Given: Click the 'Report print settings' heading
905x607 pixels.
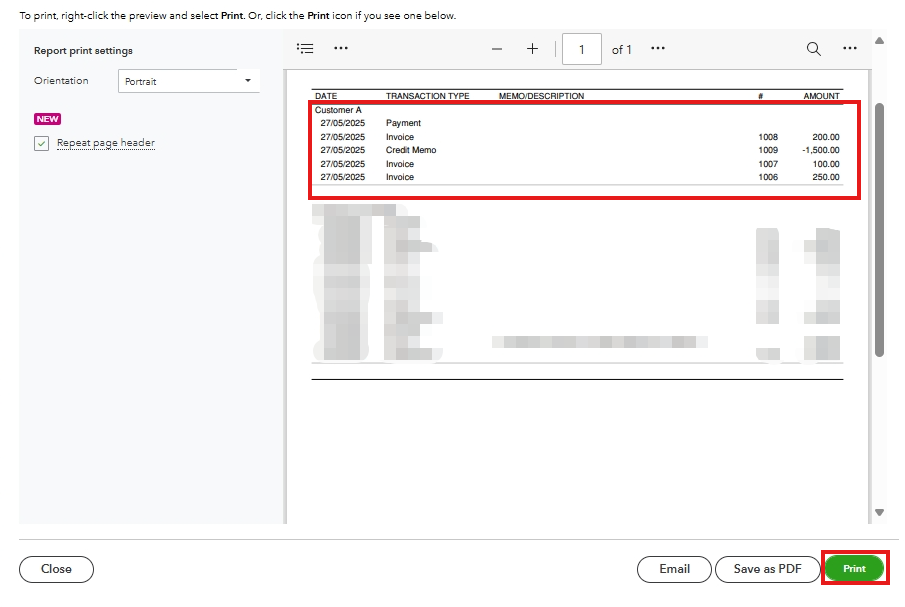Looking at the screenshot, I should pos(83,51).
